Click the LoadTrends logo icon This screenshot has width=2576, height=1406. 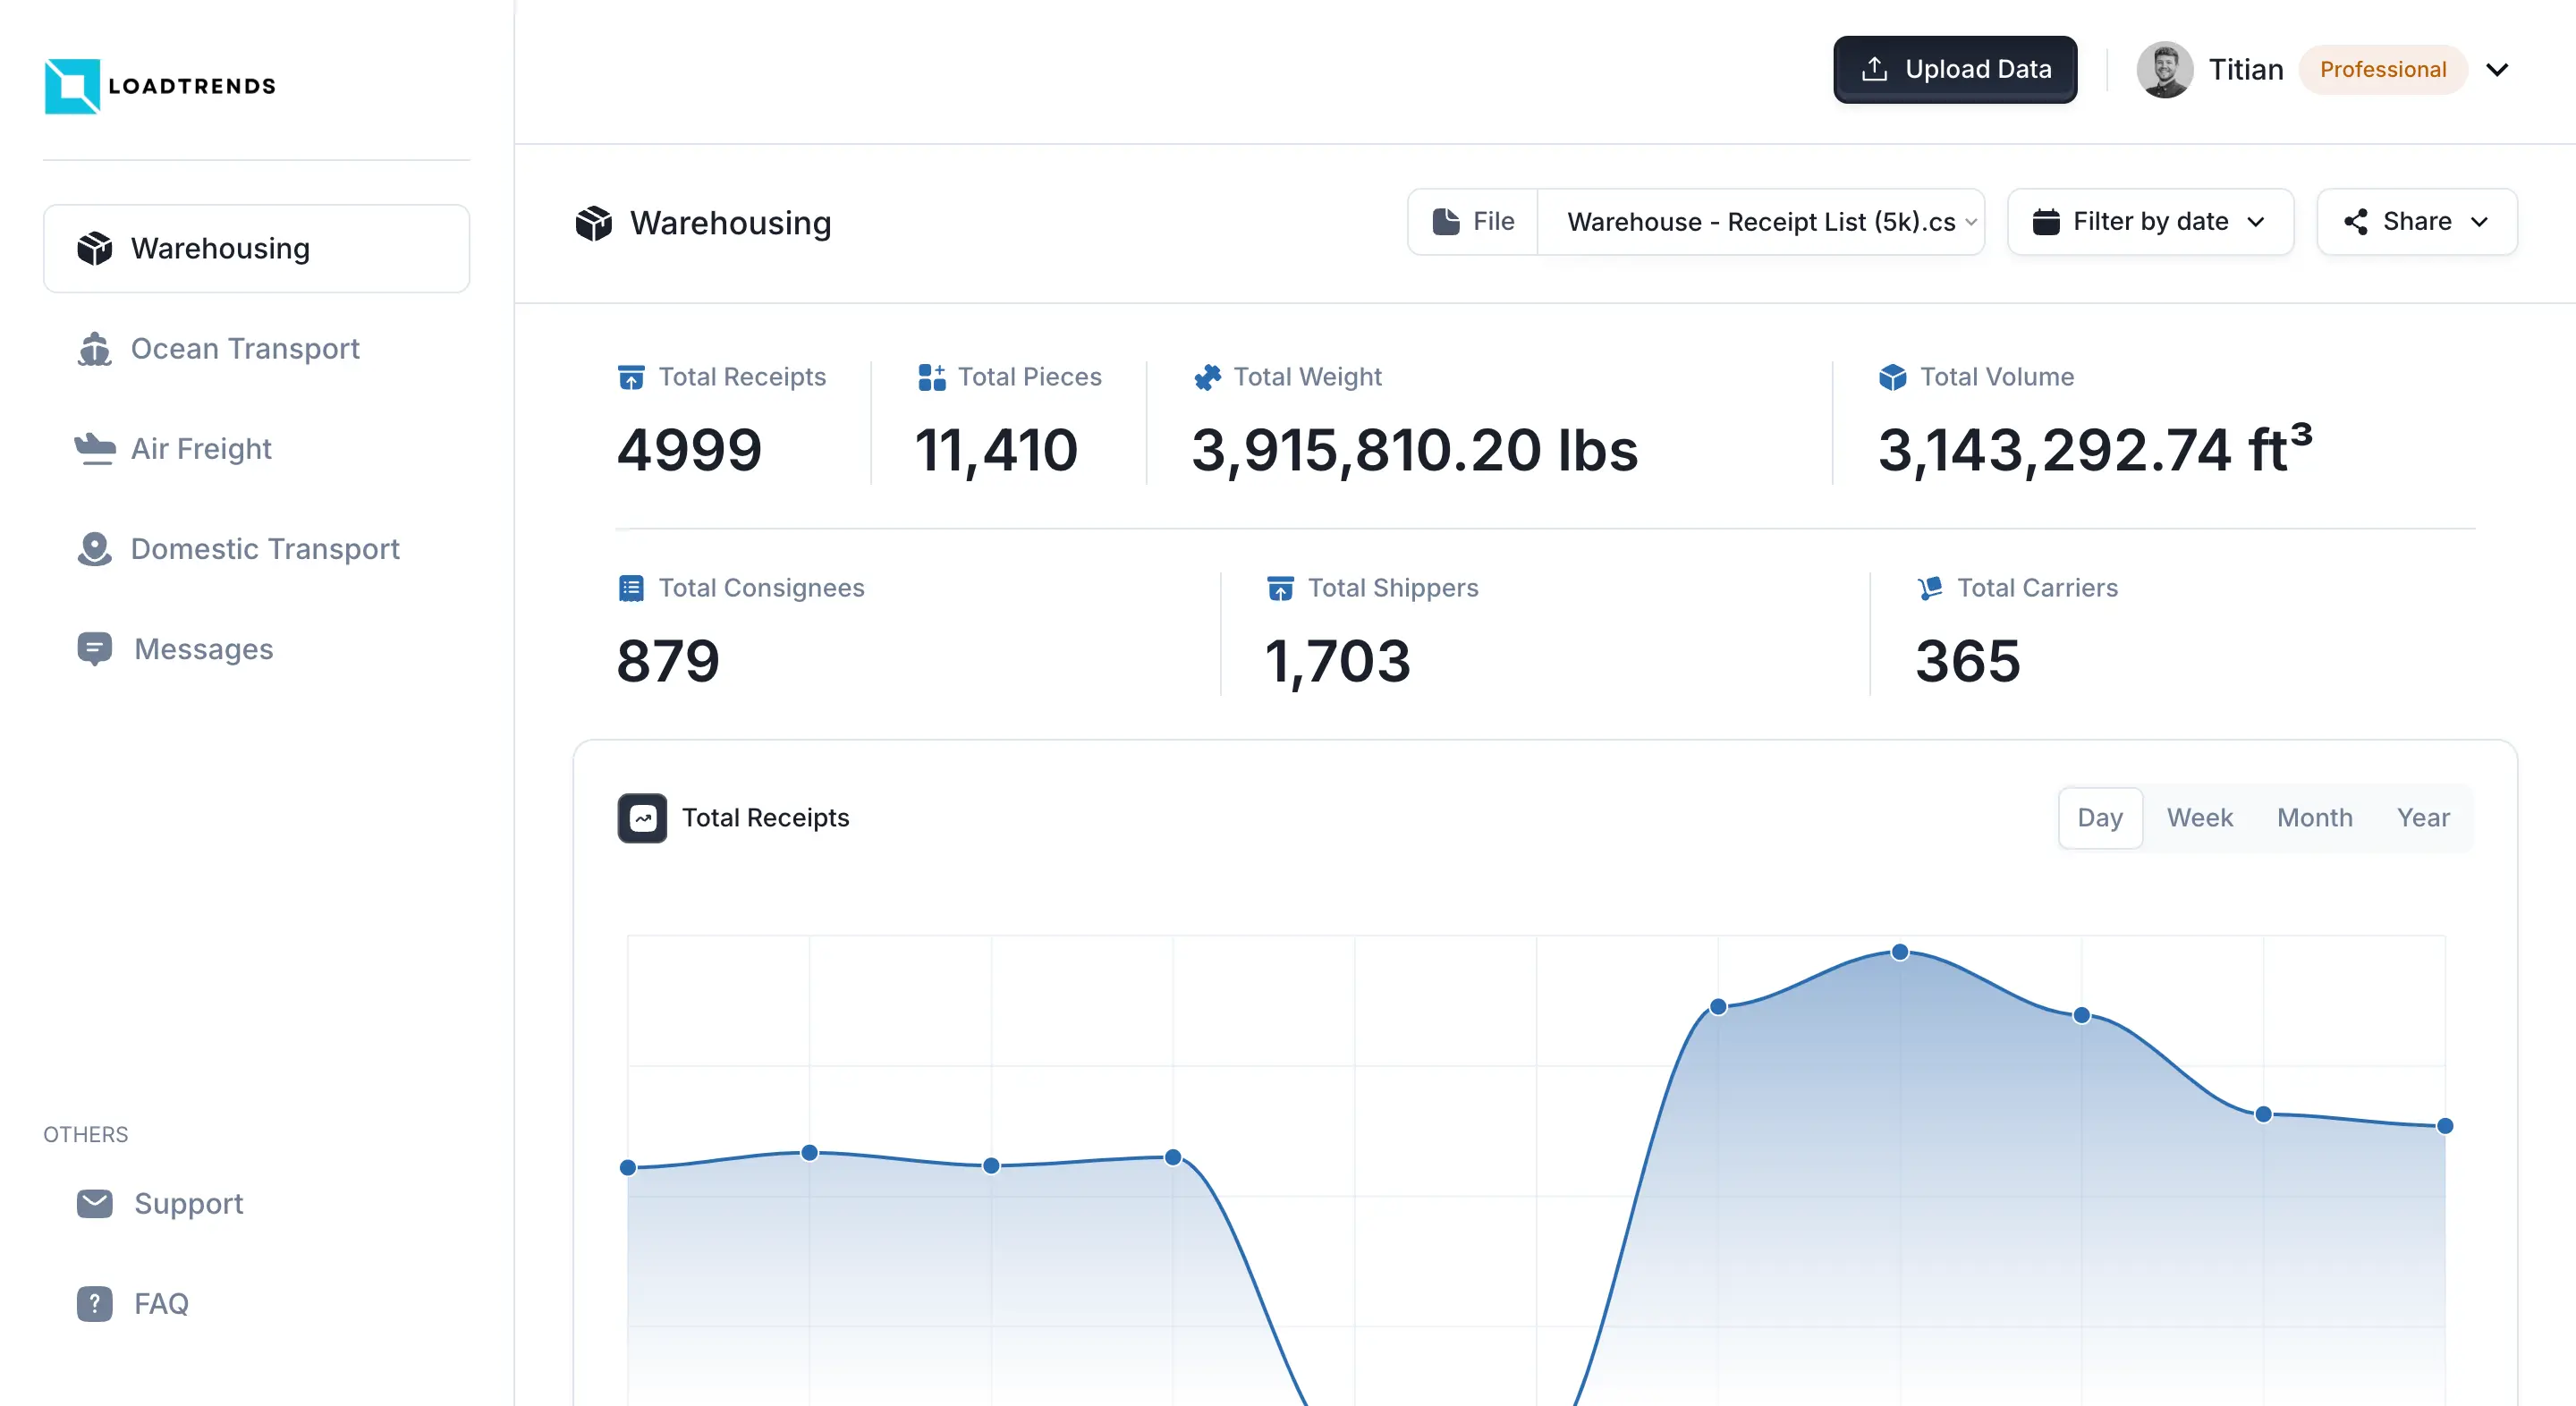72,86
